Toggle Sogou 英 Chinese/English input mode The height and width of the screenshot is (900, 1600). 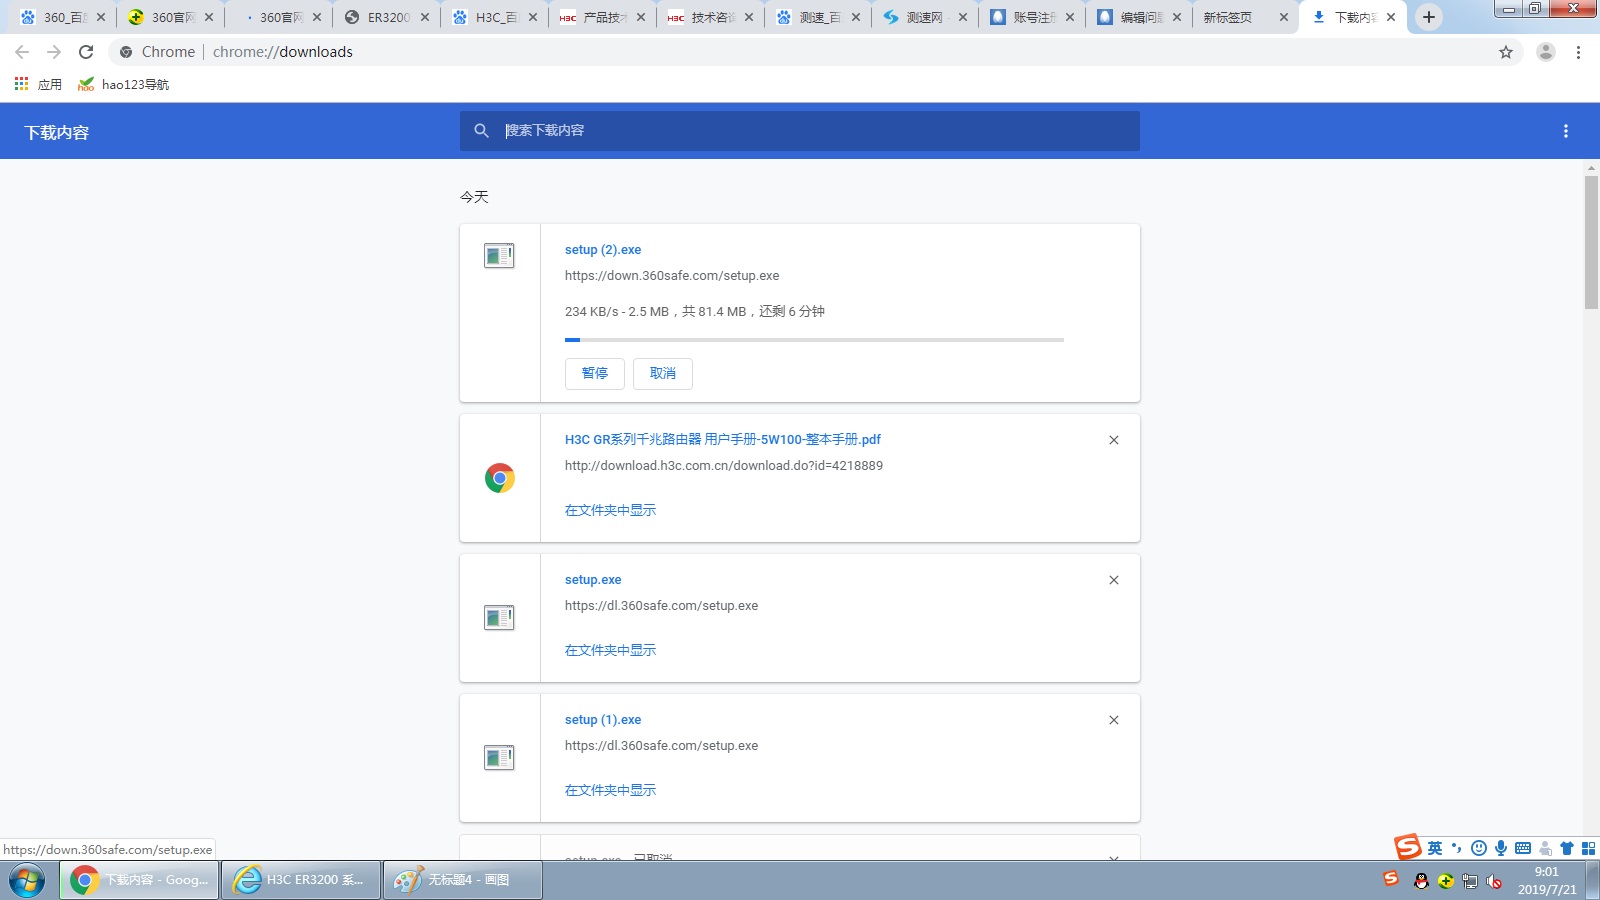pyautogui.click(x=1435, y=848)
